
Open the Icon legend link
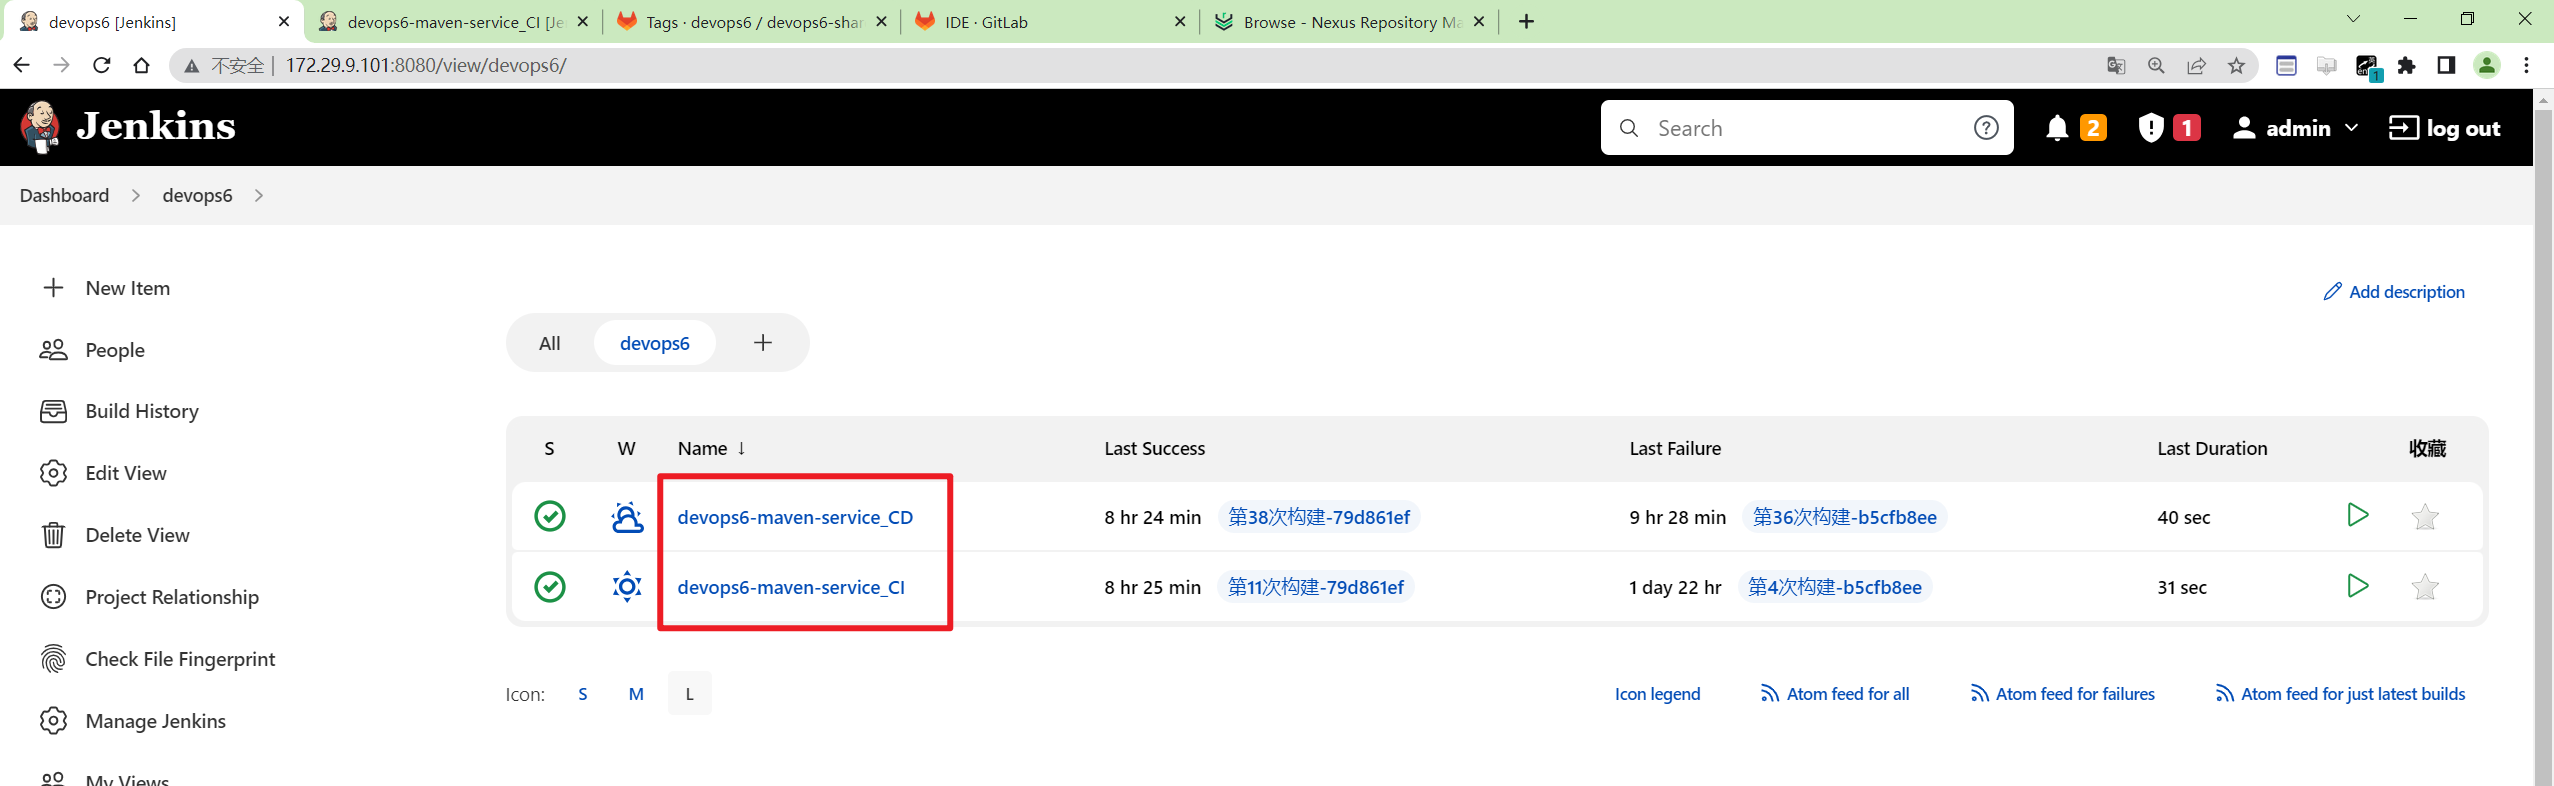tap(1657, 694)
